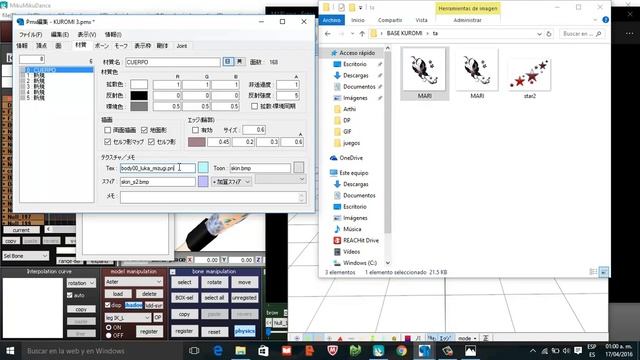Select the OFF radio button in model manipulation
Viewport: 640px width, 360px height.
click(x=109, y=335)
